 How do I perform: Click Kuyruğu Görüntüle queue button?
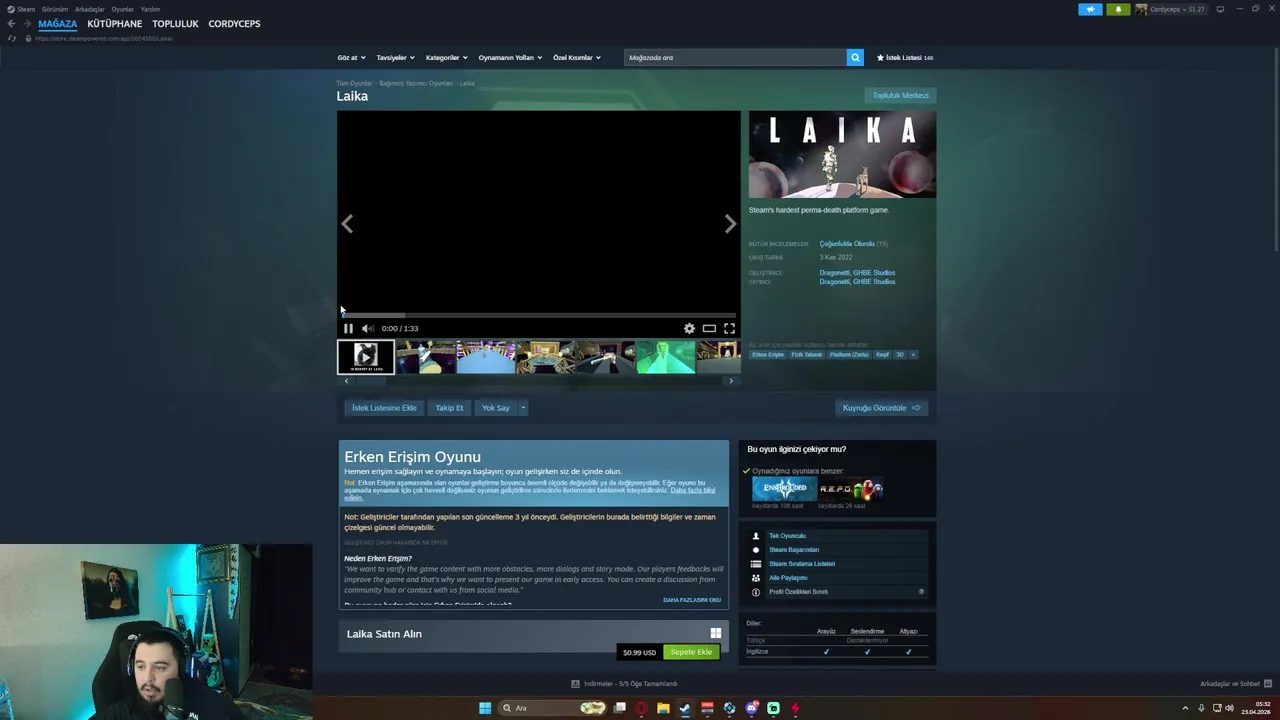click(882, 407)
